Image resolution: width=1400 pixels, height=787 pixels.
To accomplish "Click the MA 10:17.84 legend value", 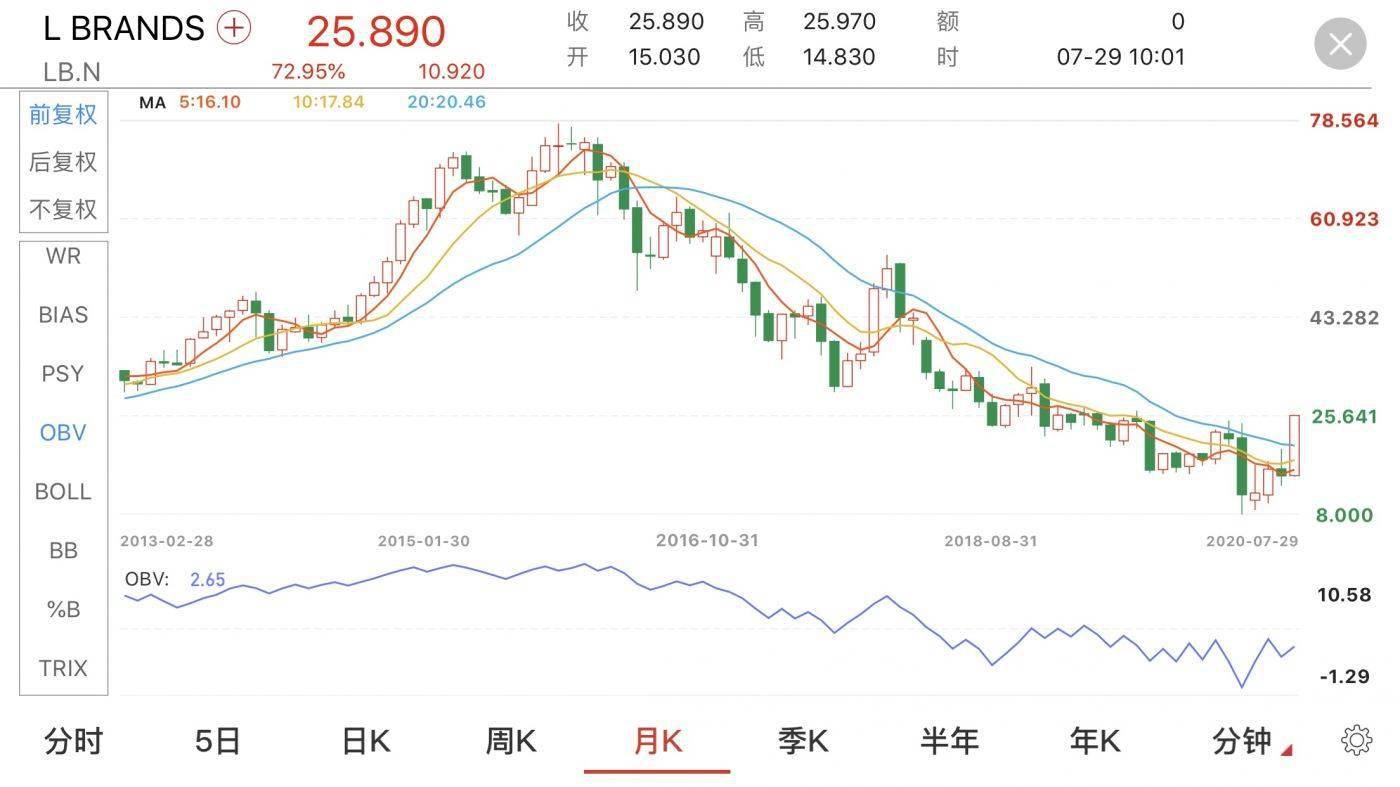I will pyautogui.click(x=329, y=102).
